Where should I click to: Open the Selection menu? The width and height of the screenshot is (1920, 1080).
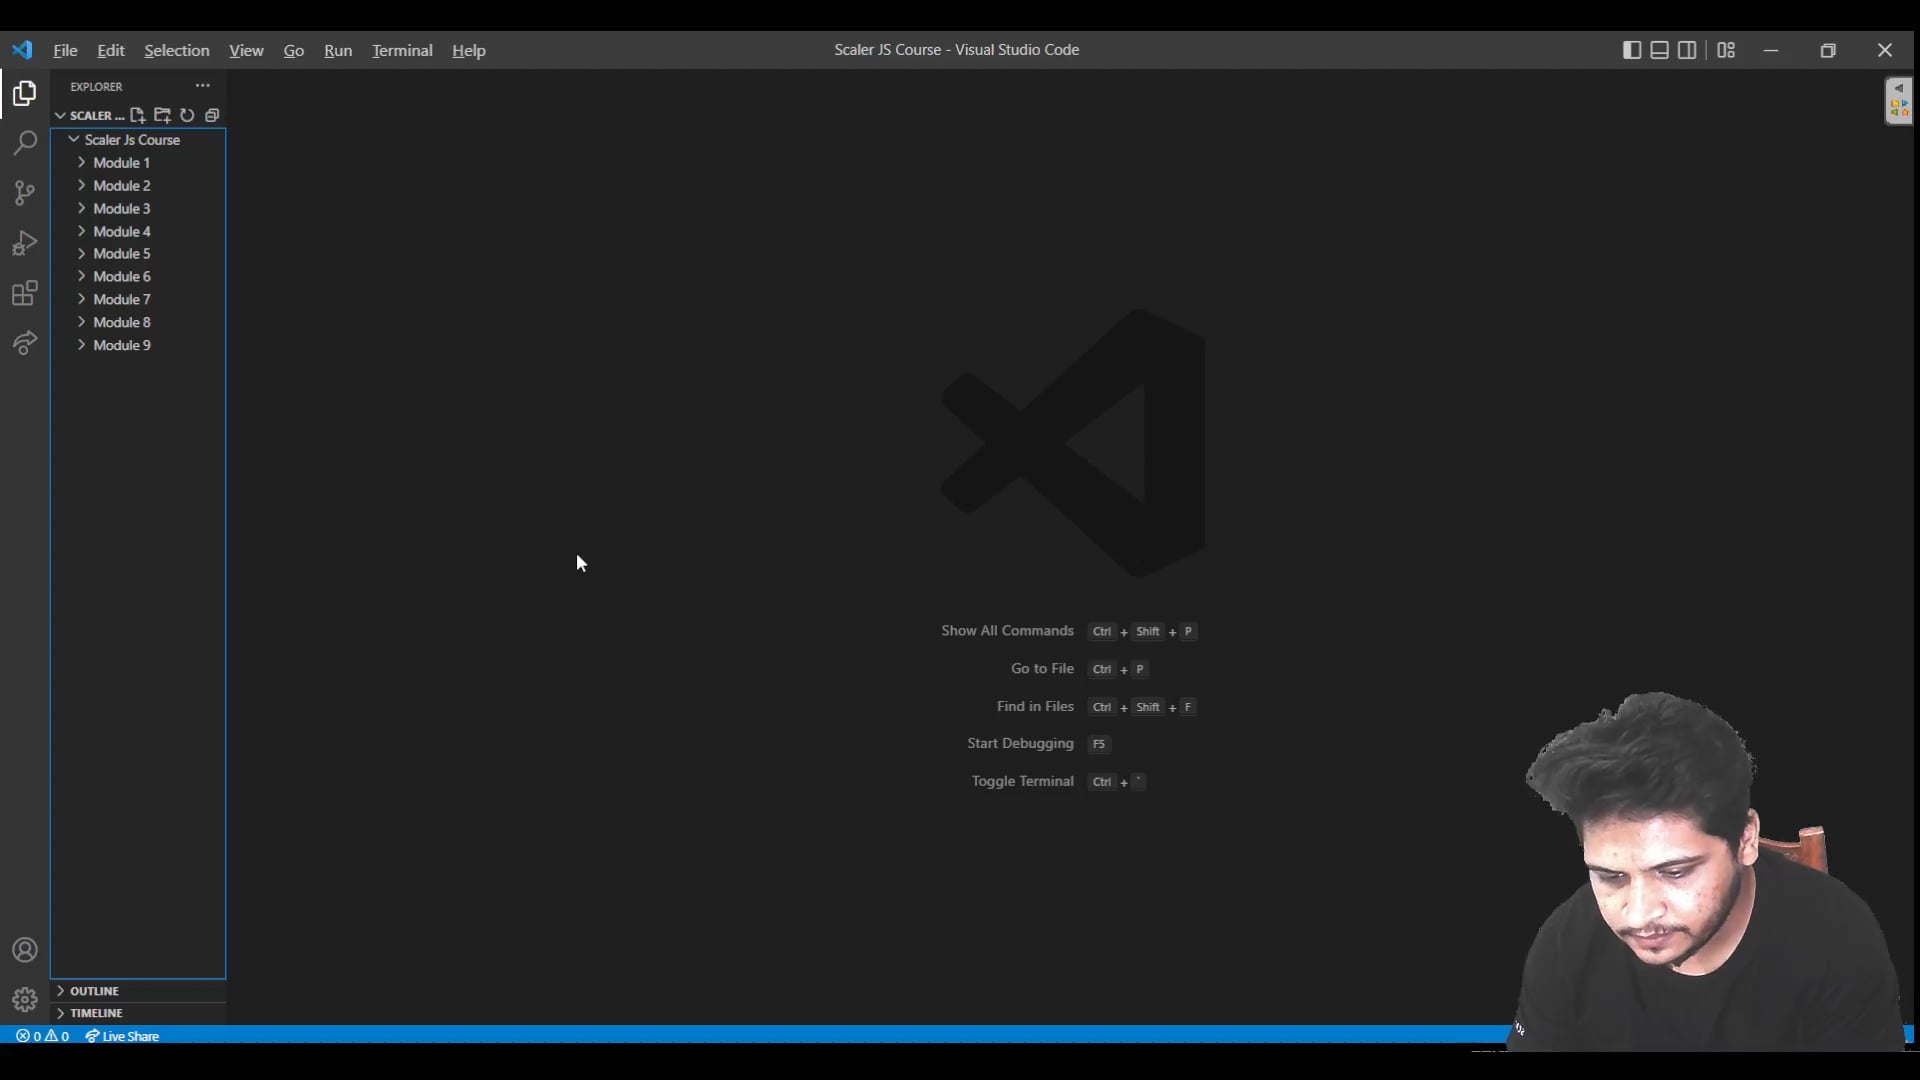(x=177, y=50)
